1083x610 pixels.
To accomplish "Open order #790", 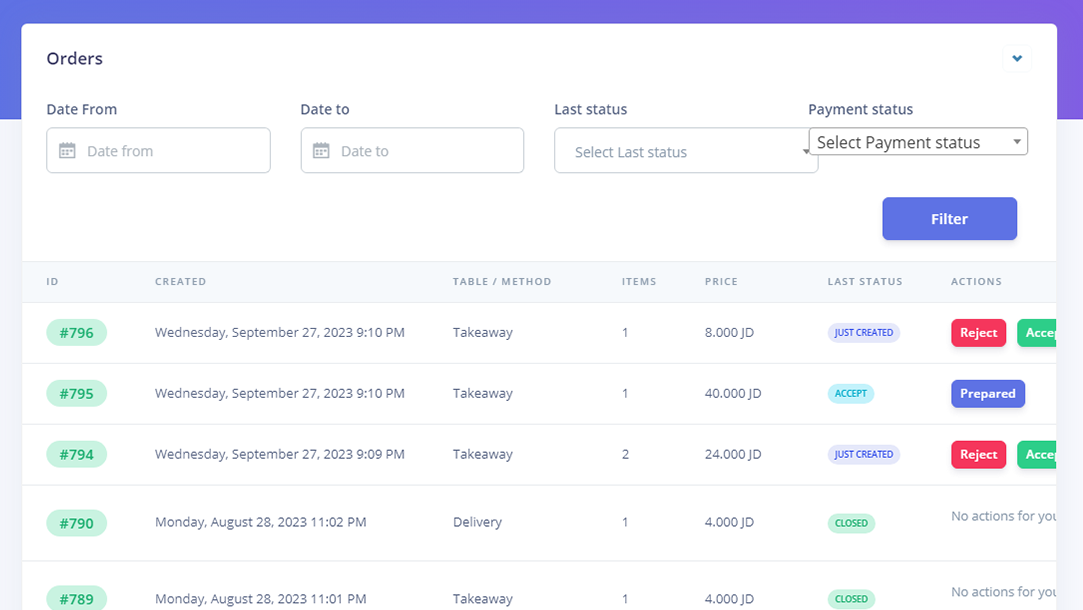I will (76, 523).
